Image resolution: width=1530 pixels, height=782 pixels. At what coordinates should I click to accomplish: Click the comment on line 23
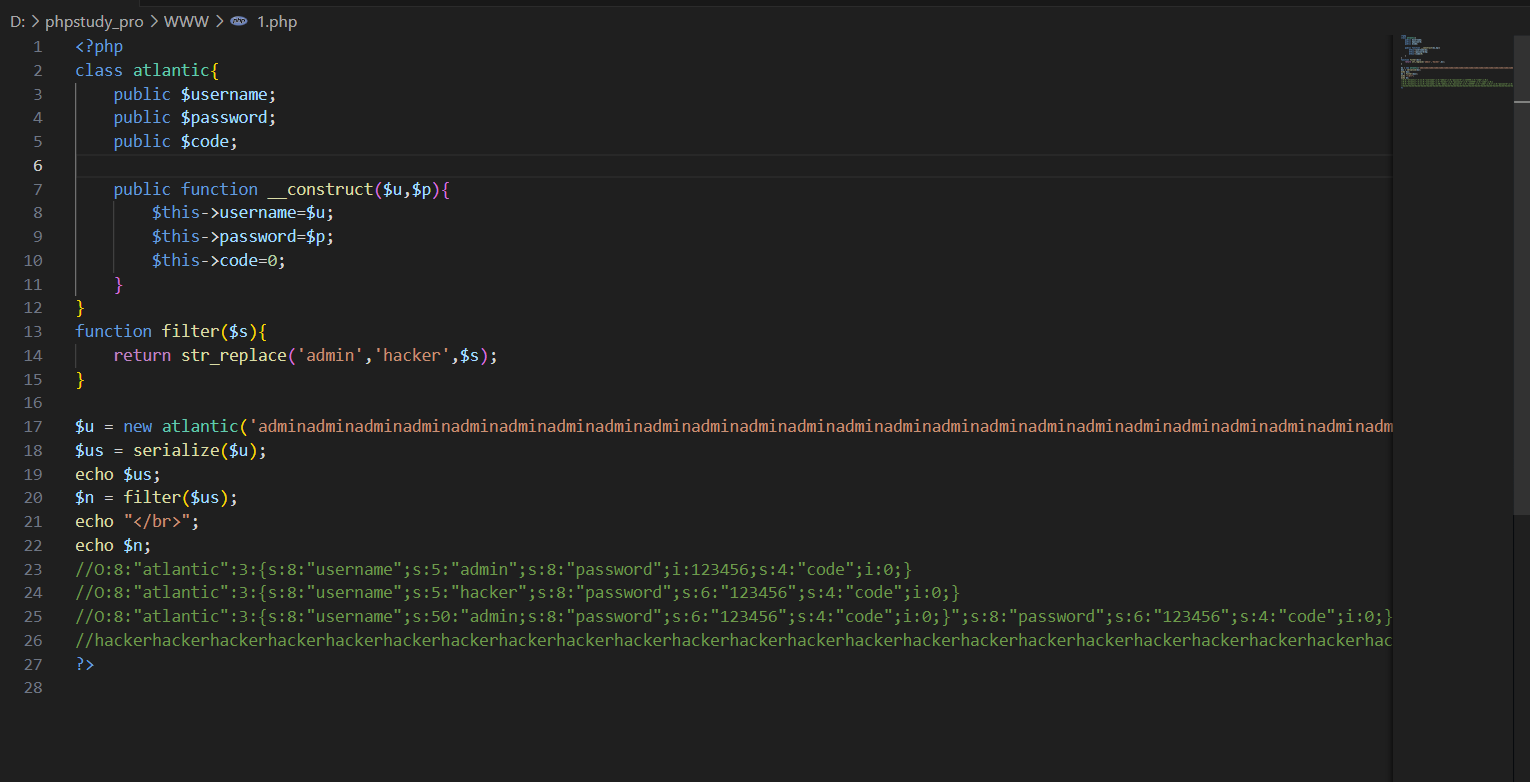click(494, 569)
